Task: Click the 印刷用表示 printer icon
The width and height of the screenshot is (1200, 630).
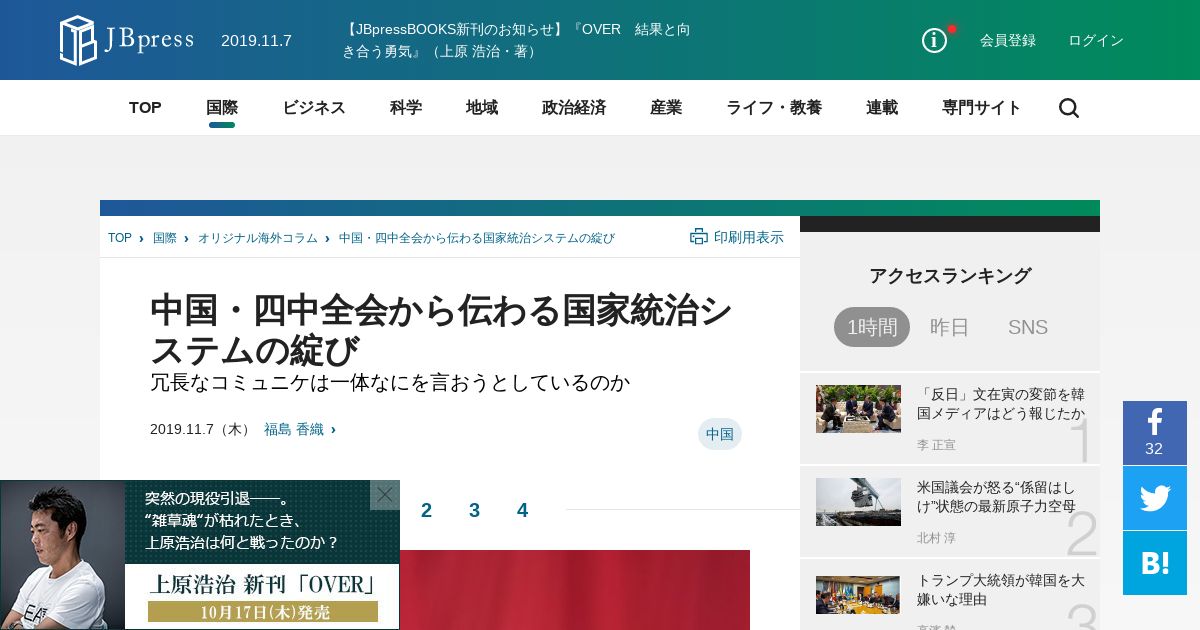Action: click(x=699, y=236)
